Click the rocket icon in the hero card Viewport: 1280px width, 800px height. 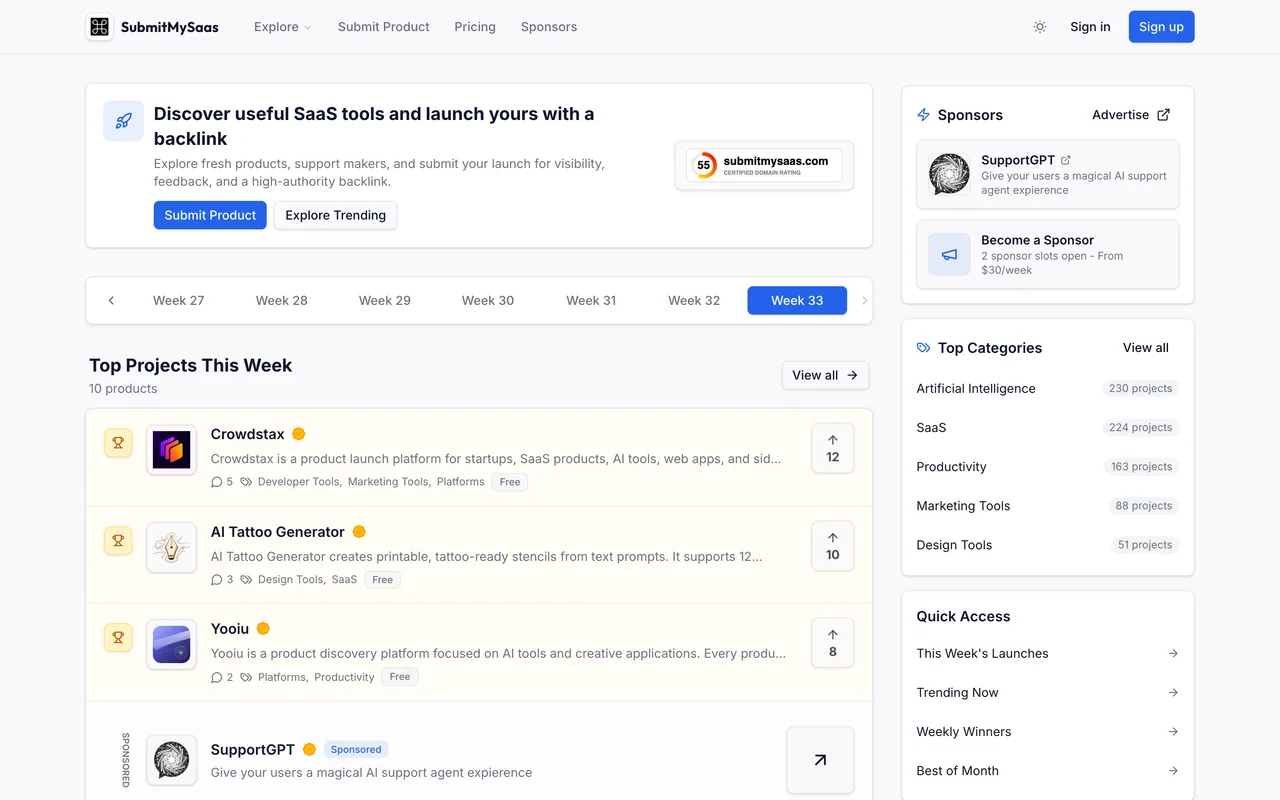tap(124, 121)
